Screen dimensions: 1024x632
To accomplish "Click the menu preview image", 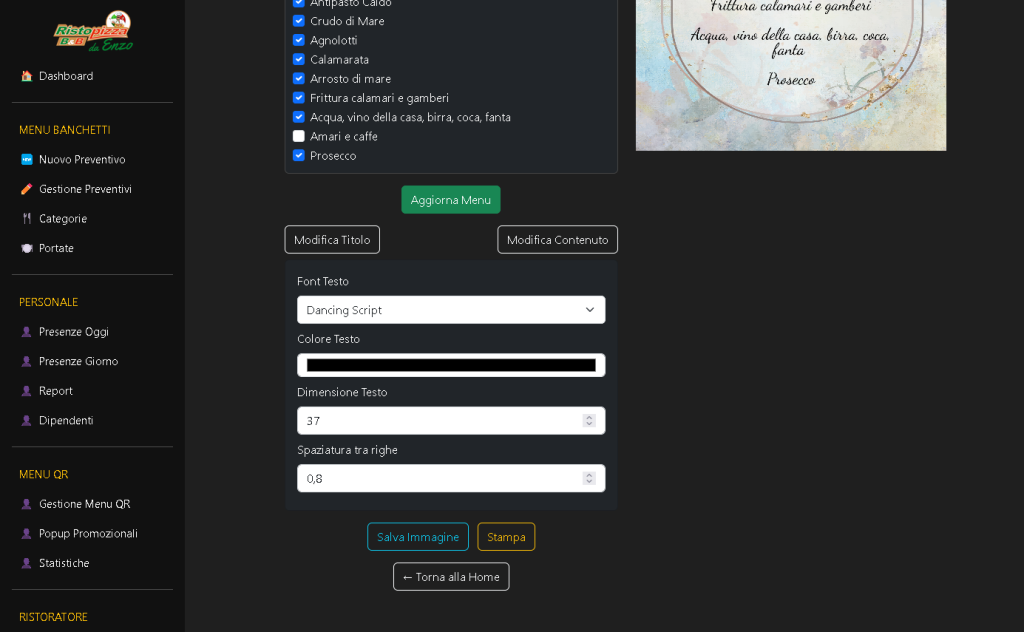I will (791, 75).
